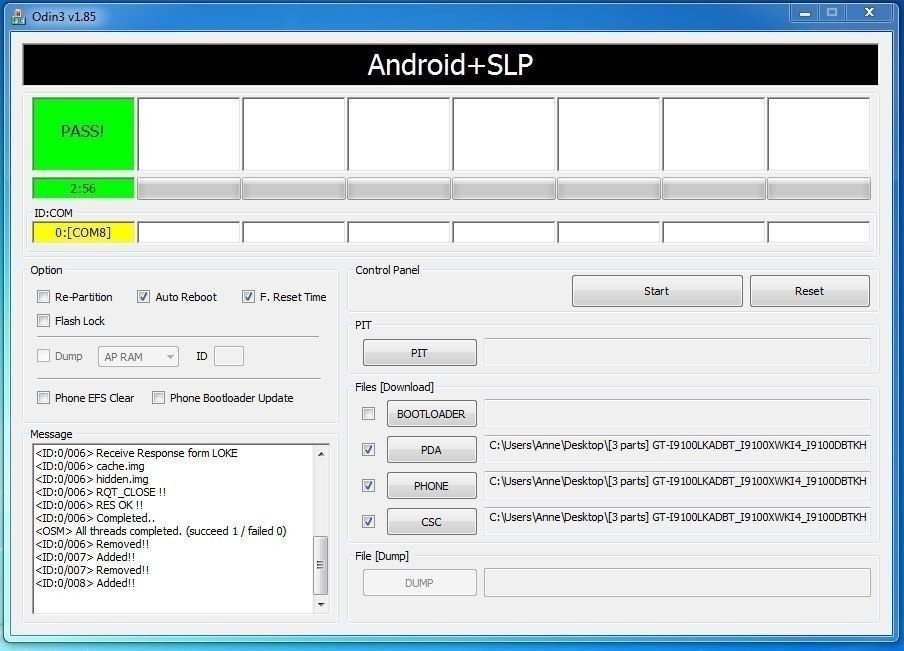This screenshot has height=651, width=904.
Task: Click the PHONE file path field
Action: pos(677,486)
